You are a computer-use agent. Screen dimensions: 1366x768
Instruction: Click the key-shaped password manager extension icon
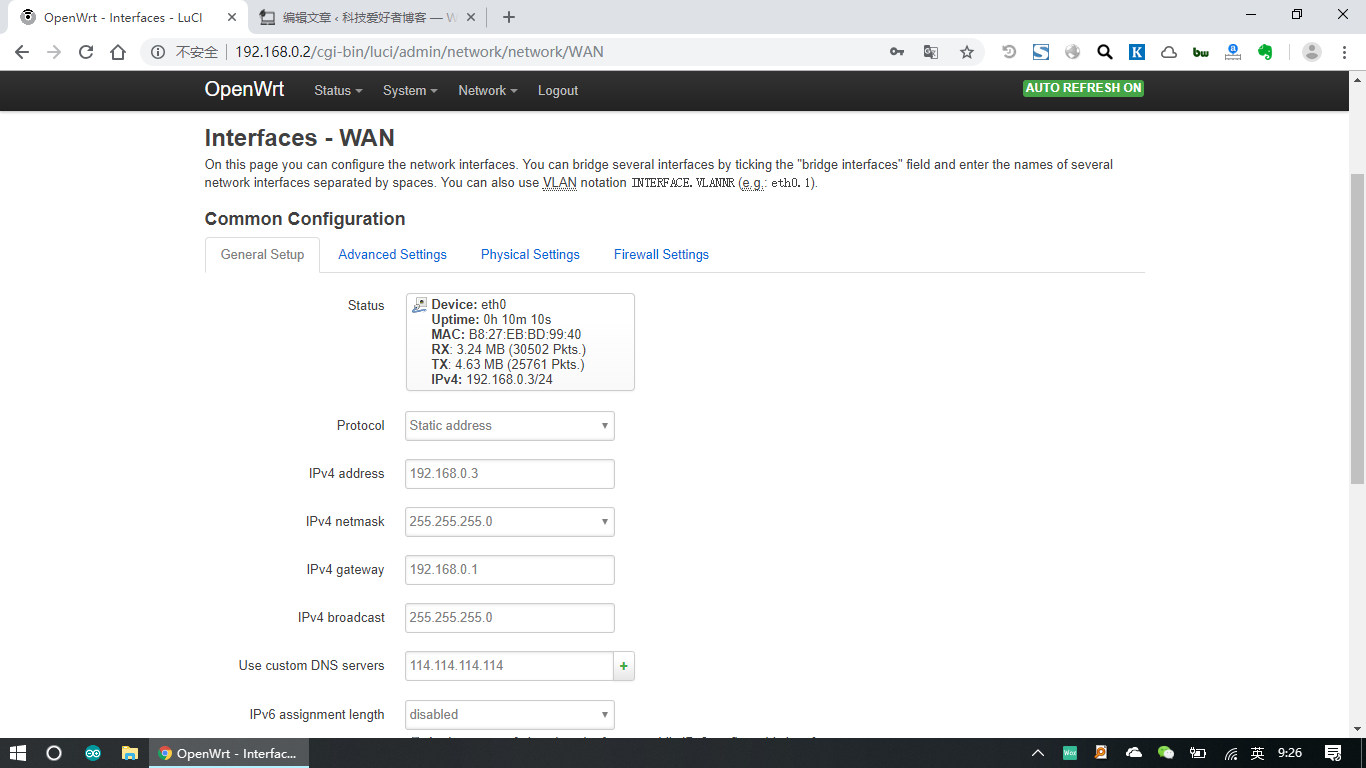(897, 50)
